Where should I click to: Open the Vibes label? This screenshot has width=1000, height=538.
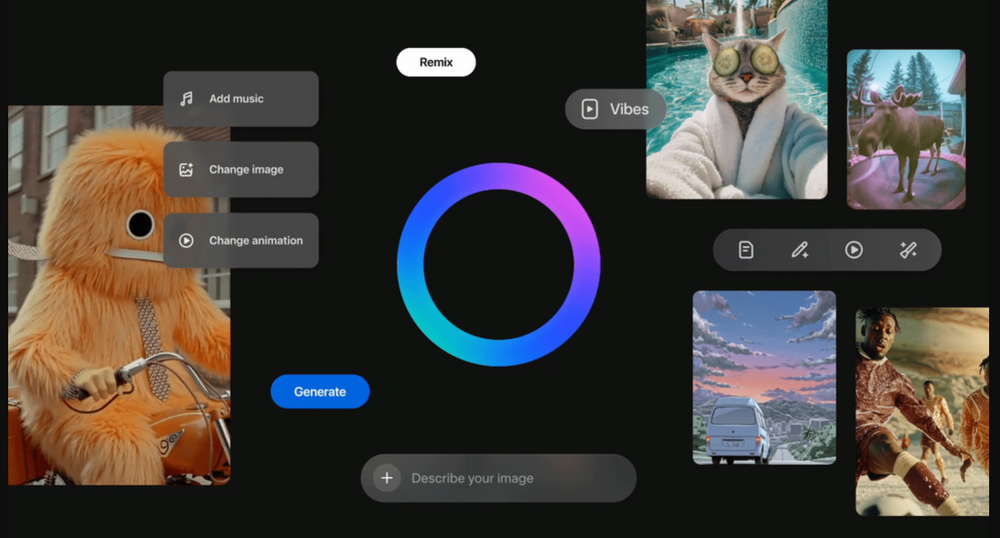click(x=629, y=109)
